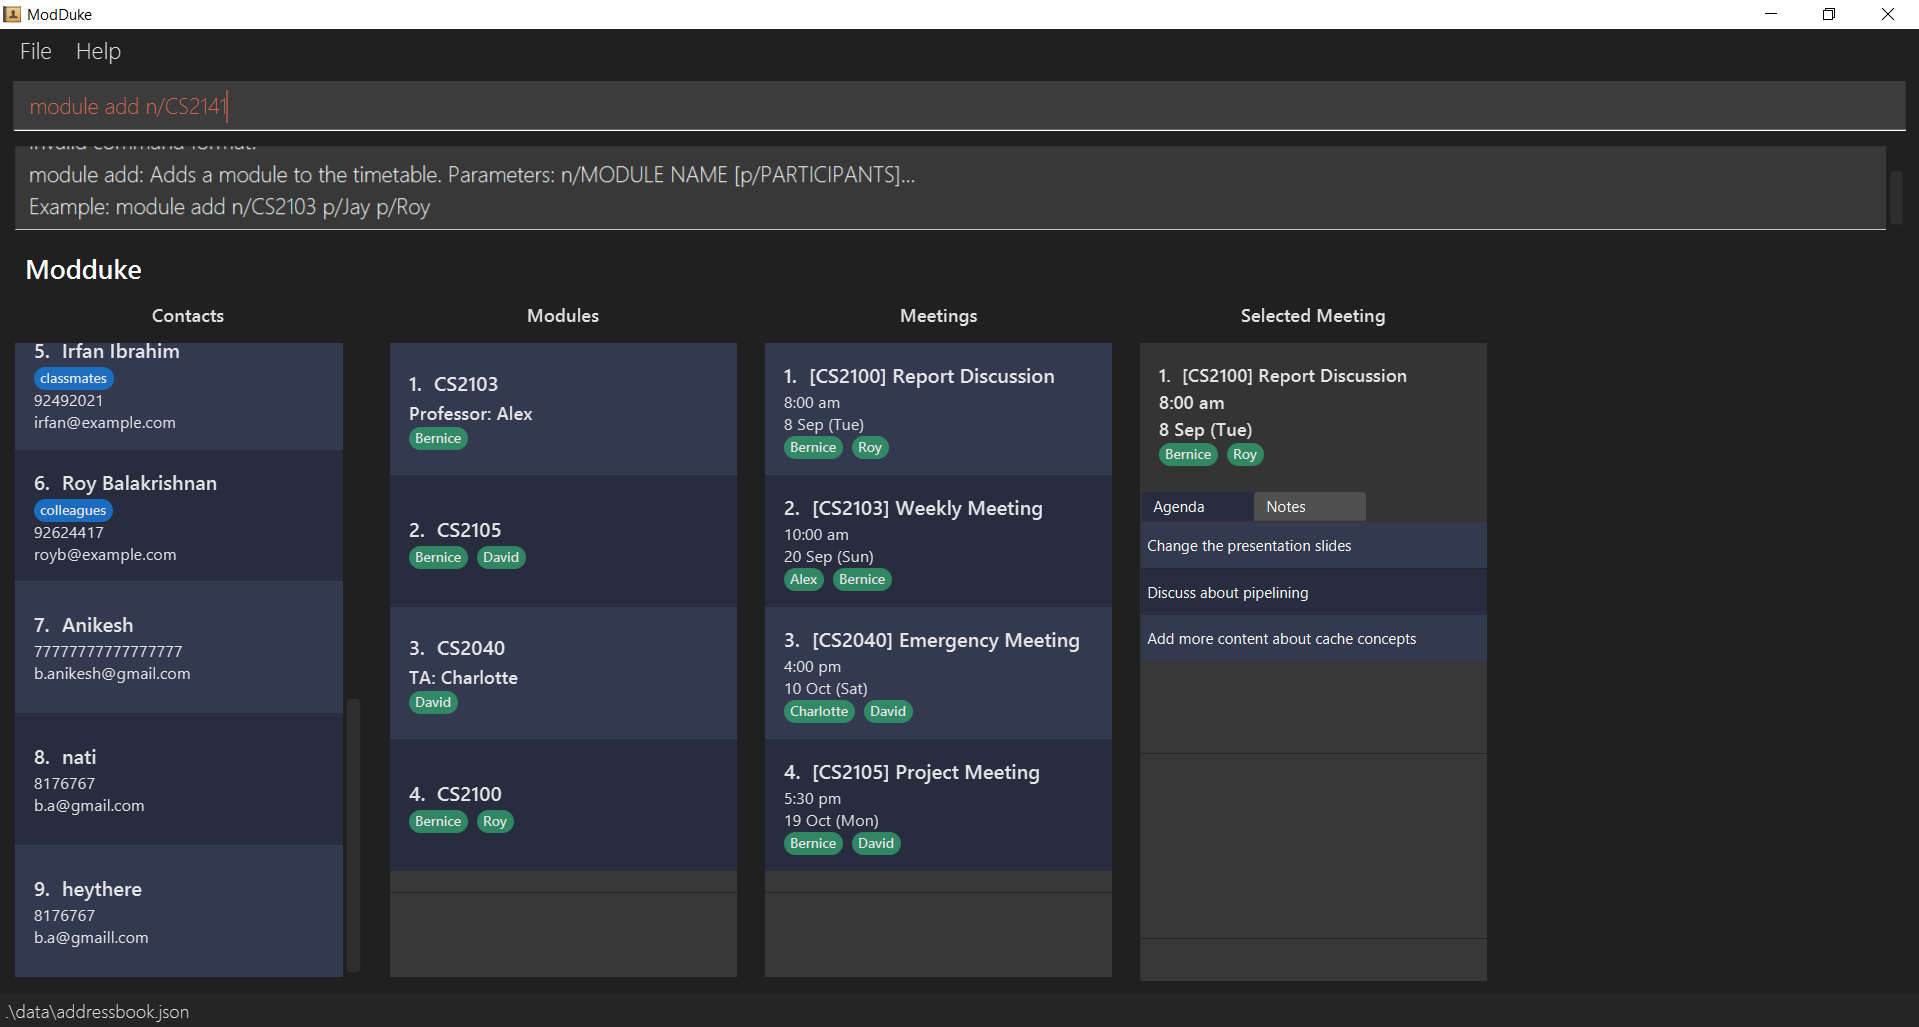Click the example command text in result box
Image resolution: width=1919 pixels, height=1027 pixels.
tap(230, 207)
